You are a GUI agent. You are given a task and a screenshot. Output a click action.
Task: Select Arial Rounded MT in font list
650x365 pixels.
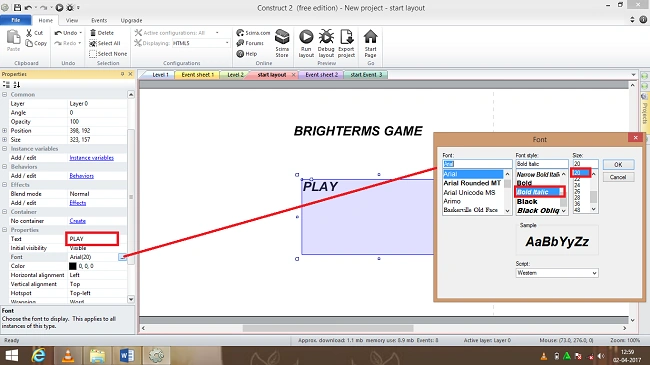[472, 183]
